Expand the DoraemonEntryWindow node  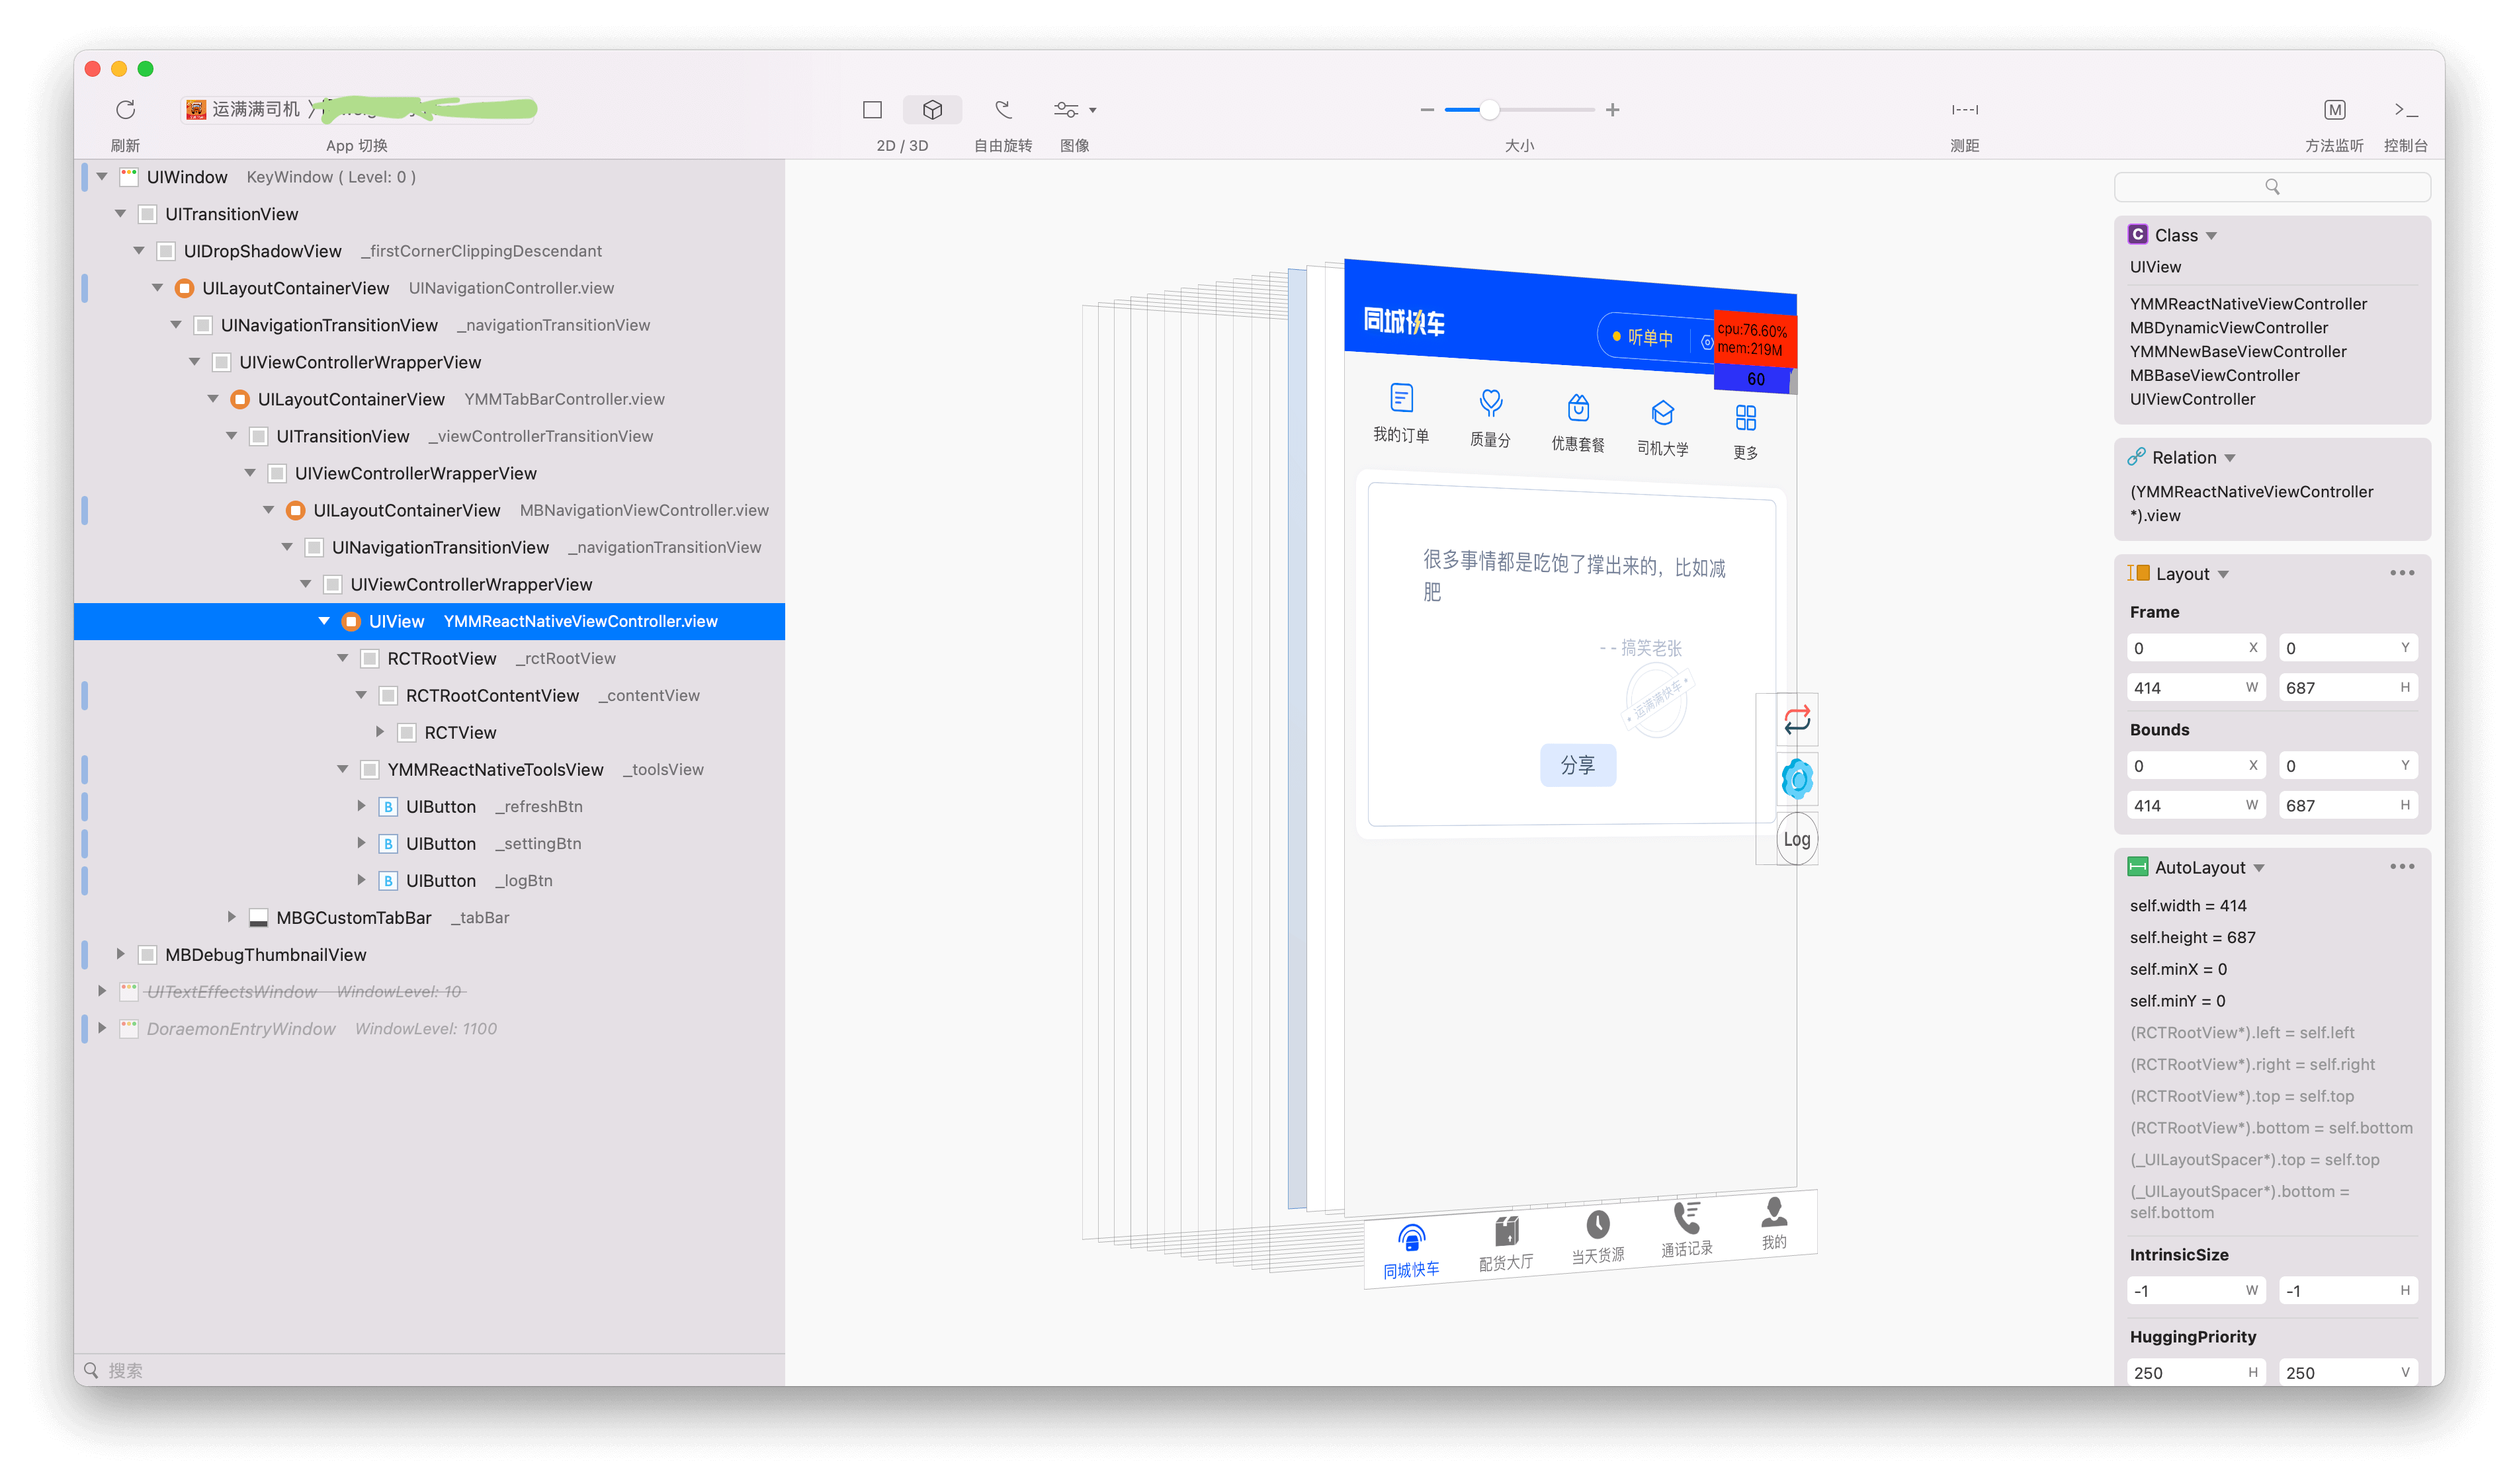pos(102,1028)
